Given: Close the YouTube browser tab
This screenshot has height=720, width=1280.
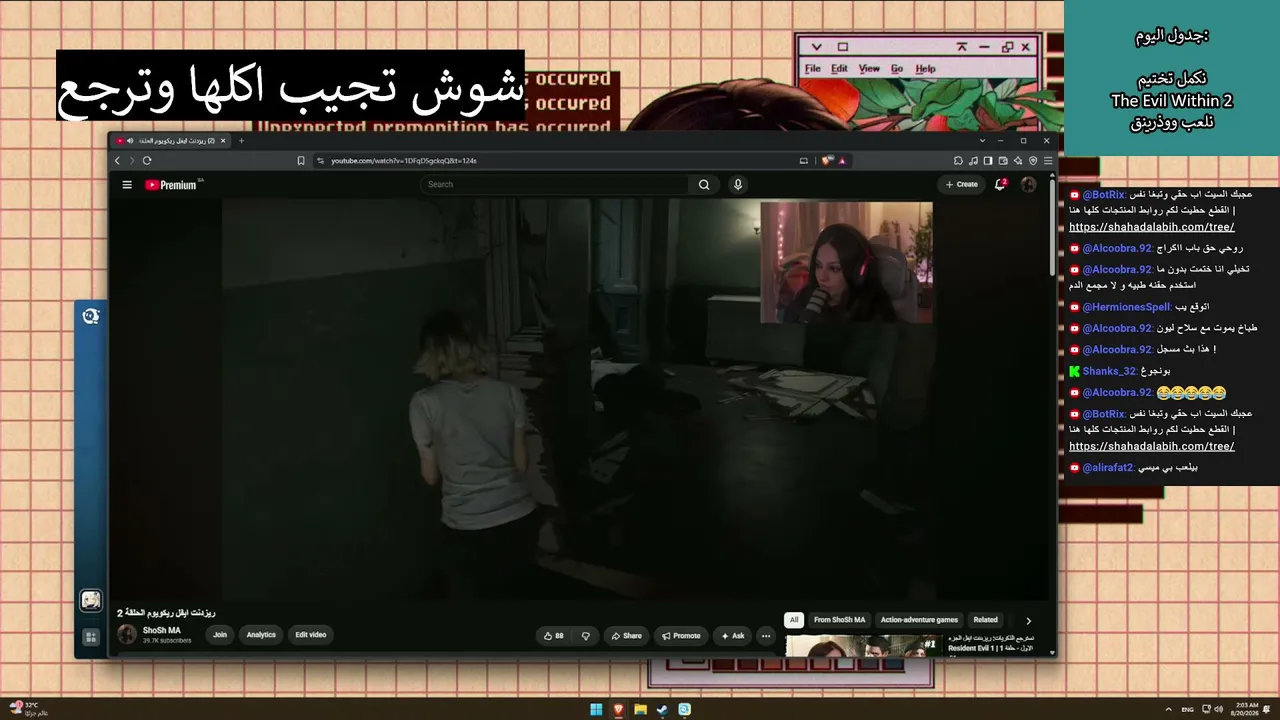Looking at the screenshot, I should pyautogui.click(x=223, y=141).
